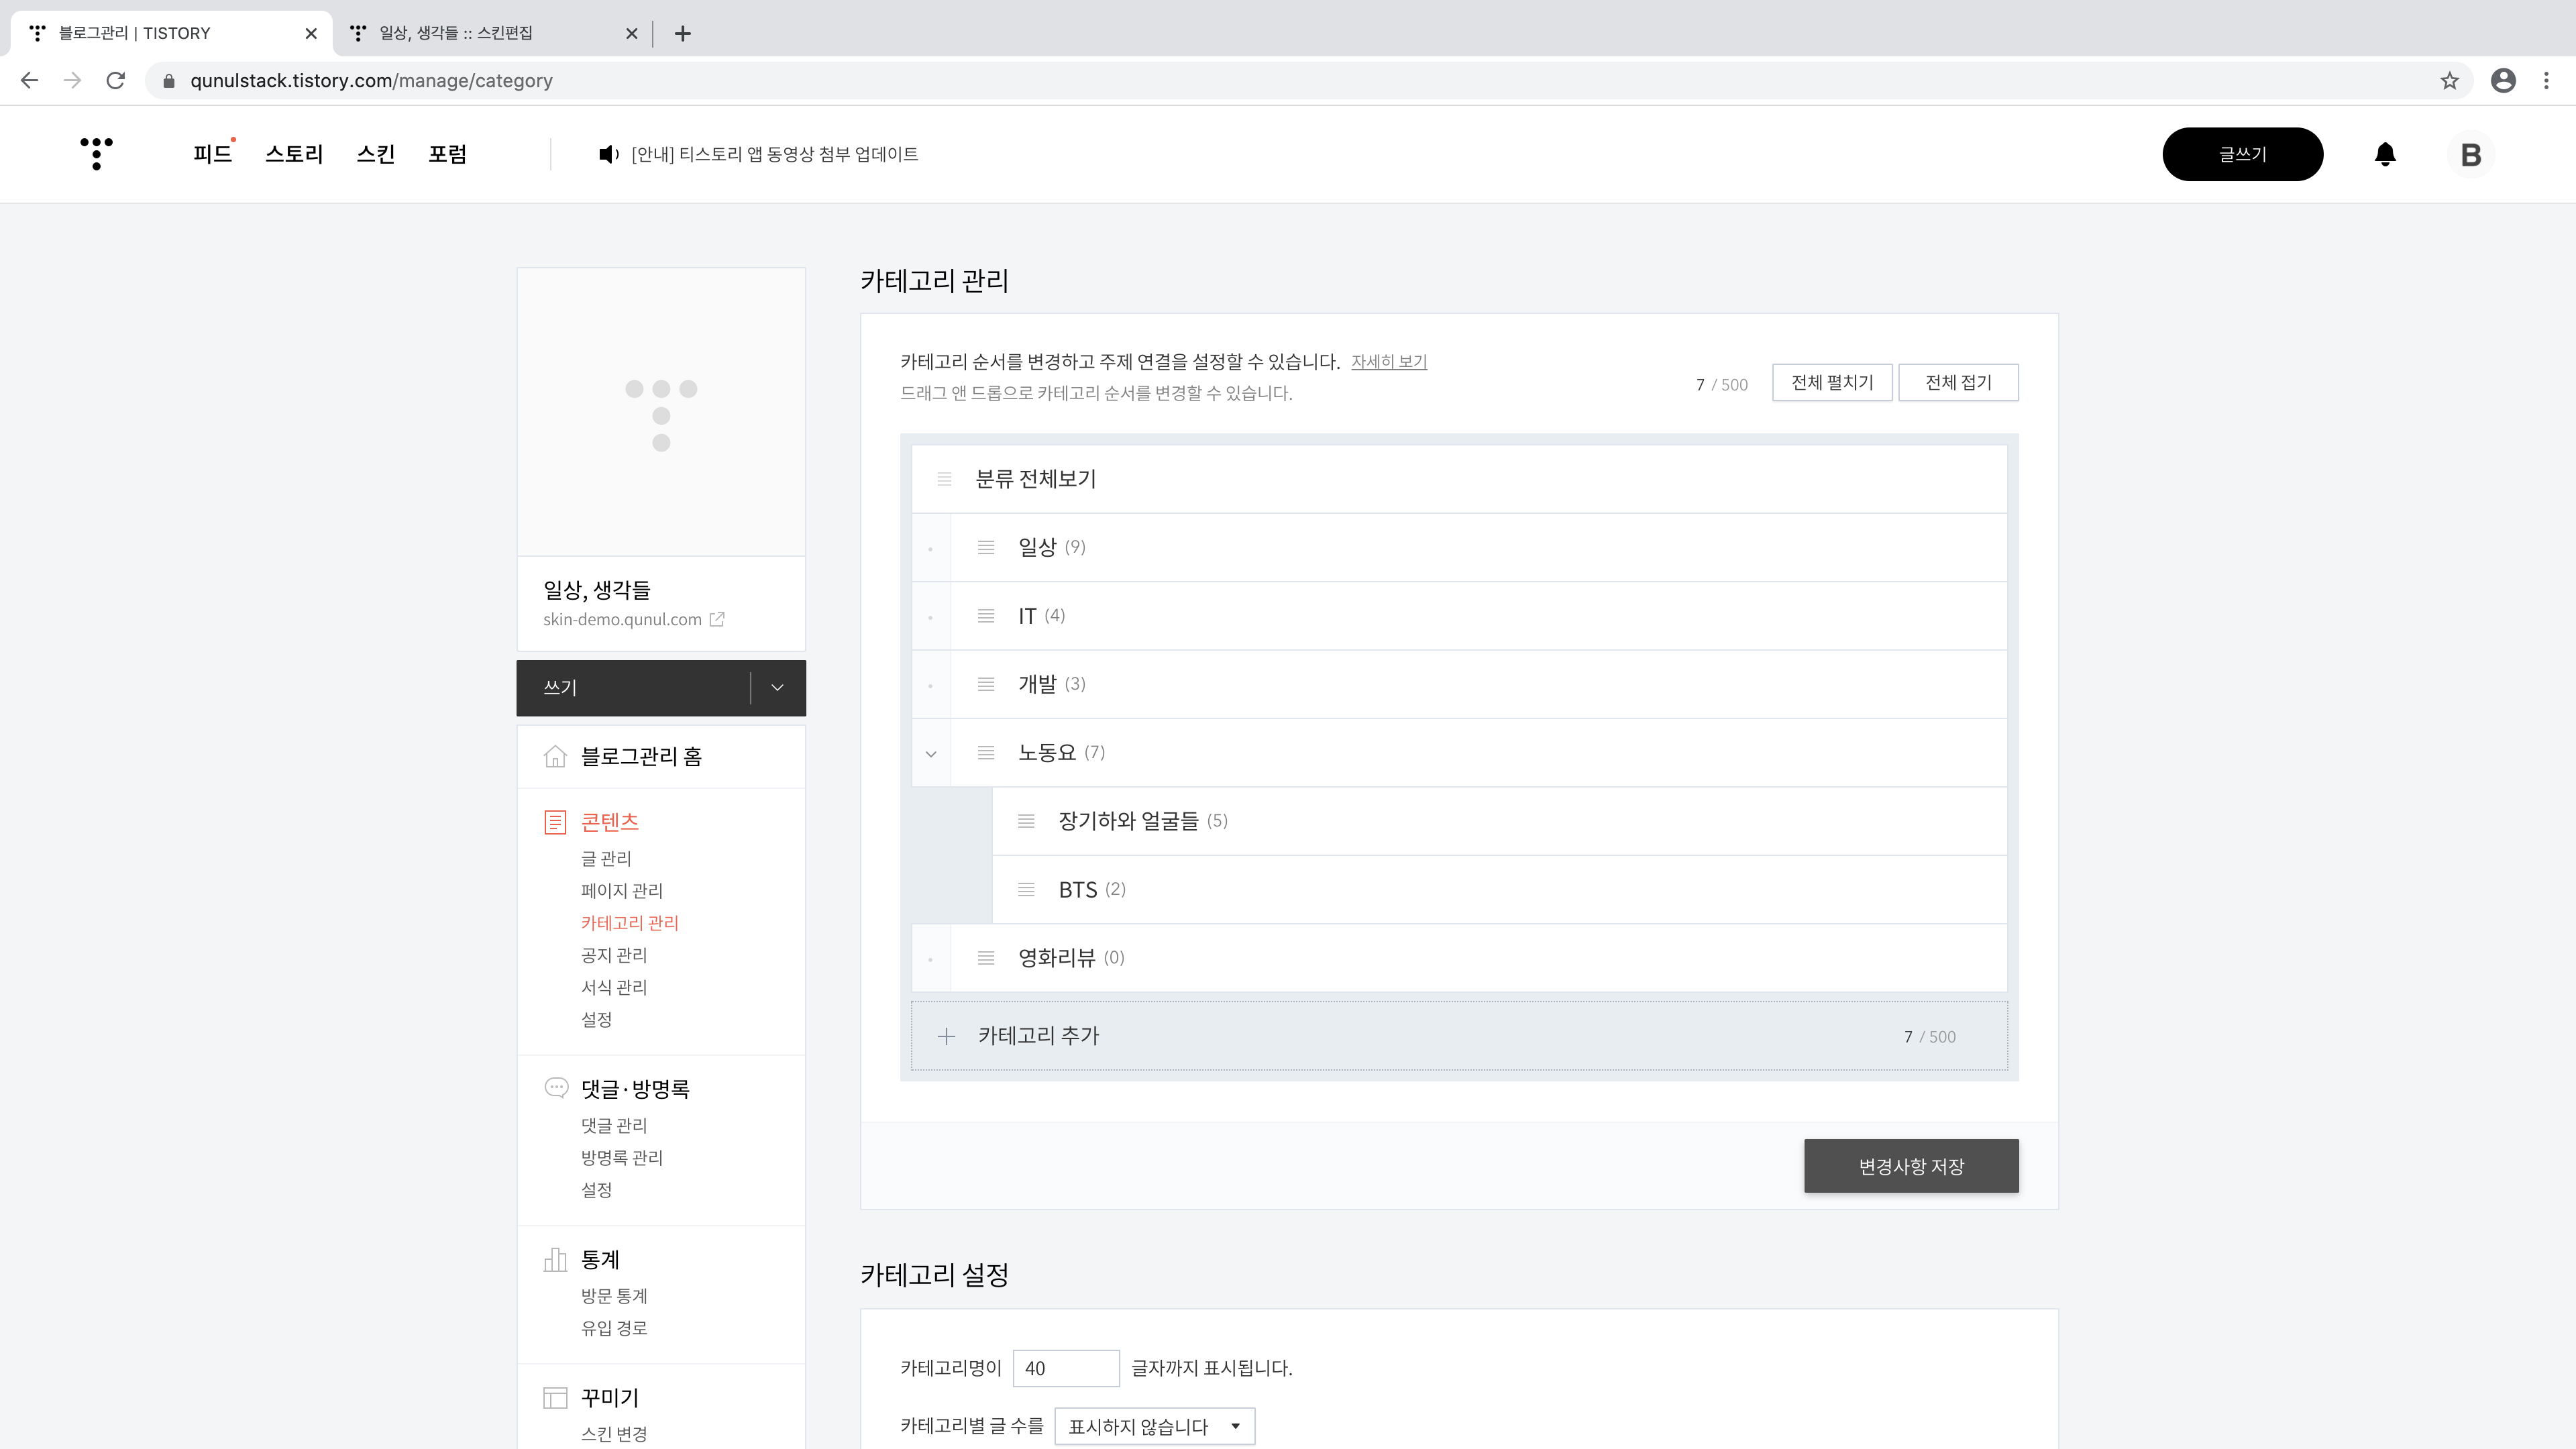The width and height of the screenshot is (2576, 1449).
Task: Expand the 쓰기 dropdown arrow
Action: coord(777,687)
